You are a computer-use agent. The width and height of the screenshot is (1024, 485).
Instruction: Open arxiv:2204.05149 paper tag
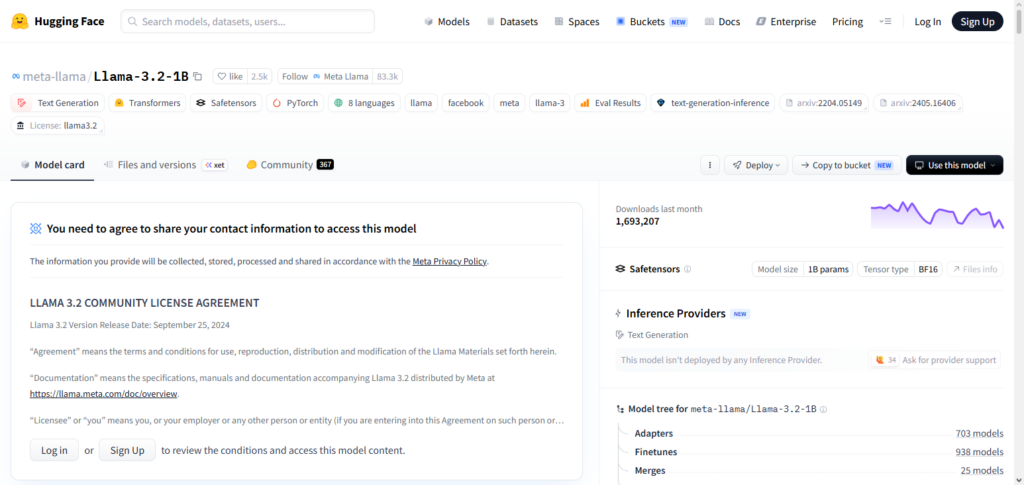coord(824,103)
